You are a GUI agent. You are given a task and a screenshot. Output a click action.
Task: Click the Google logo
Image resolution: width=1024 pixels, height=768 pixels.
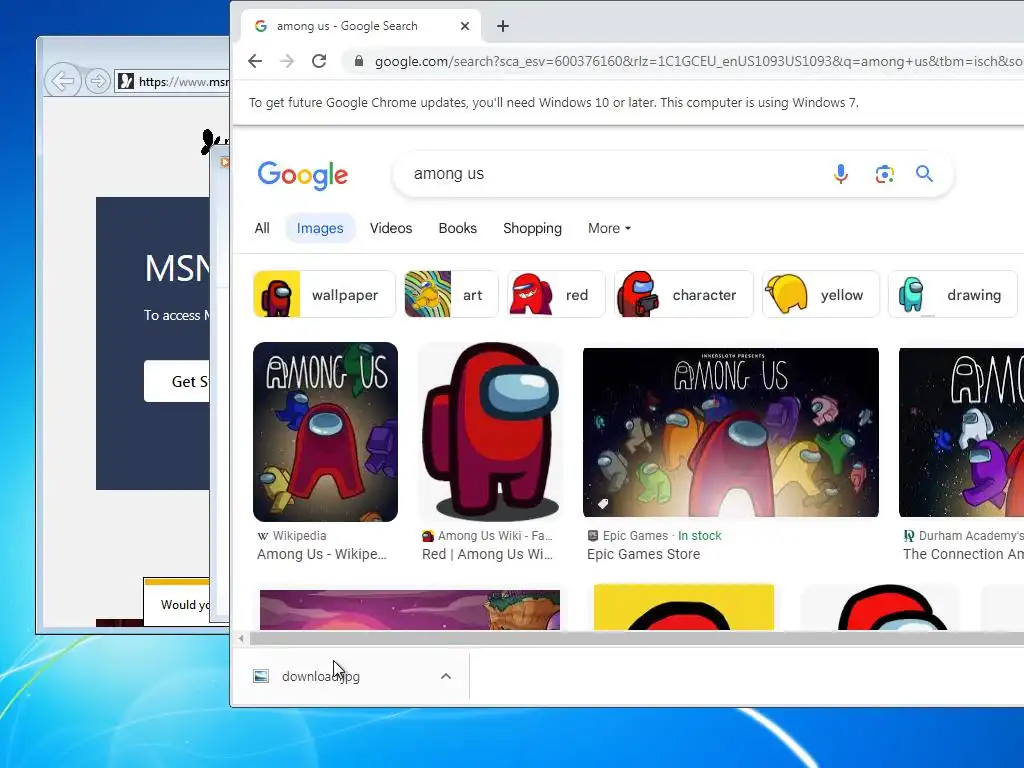[x=302, y=175]
